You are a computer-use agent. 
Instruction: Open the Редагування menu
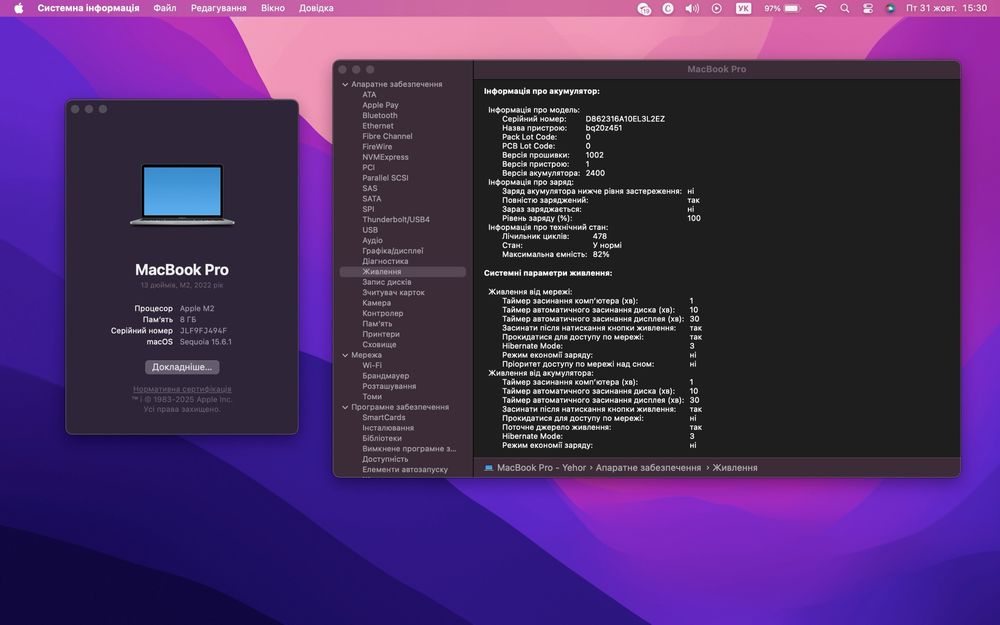(219, 8)
